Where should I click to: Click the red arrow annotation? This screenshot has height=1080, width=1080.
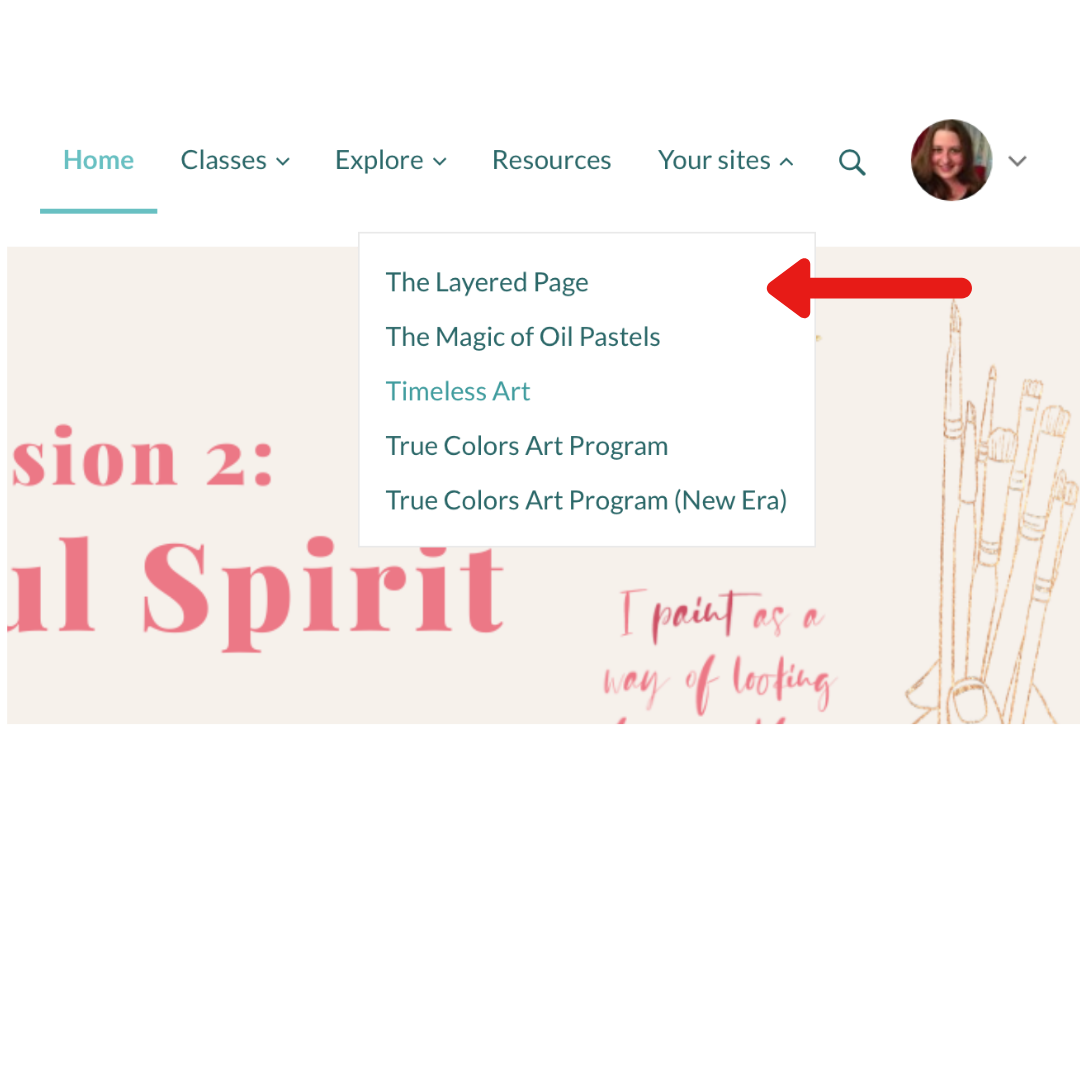[869, 288]
